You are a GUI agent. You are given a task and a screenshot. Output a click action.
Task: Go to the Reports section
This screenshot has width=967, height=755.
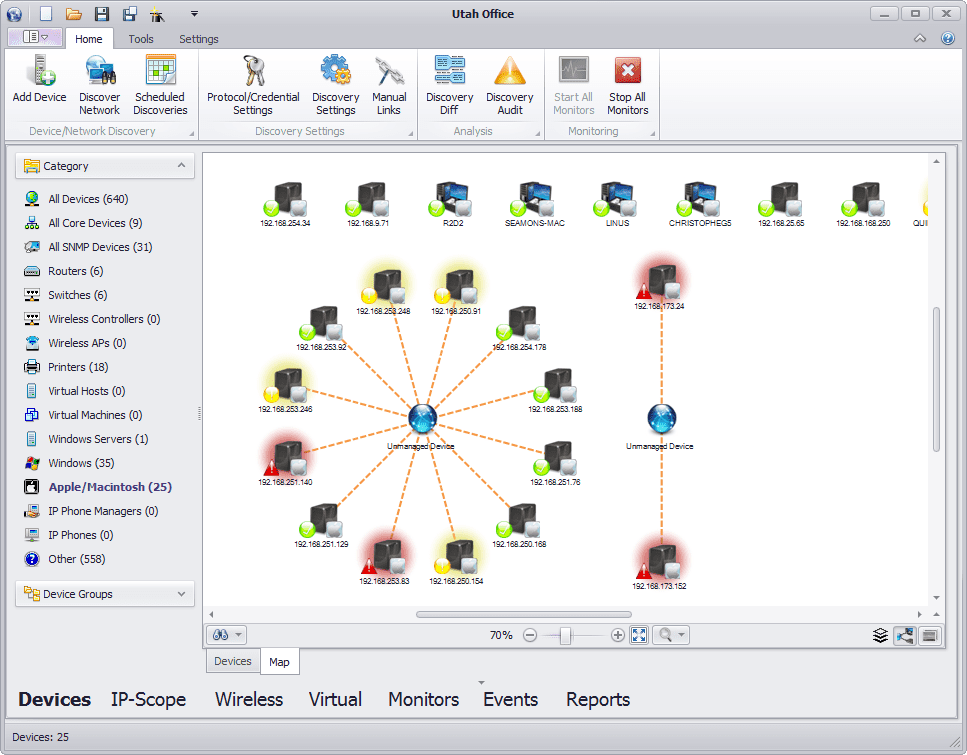[x=598, y=699]
